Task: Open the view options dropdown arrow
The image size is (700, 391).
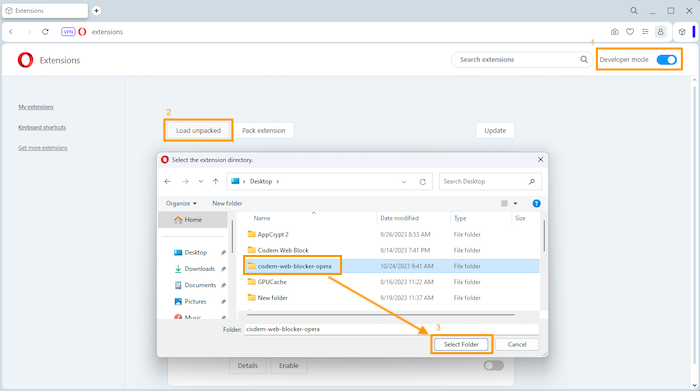Action: (x=515, y=204)
